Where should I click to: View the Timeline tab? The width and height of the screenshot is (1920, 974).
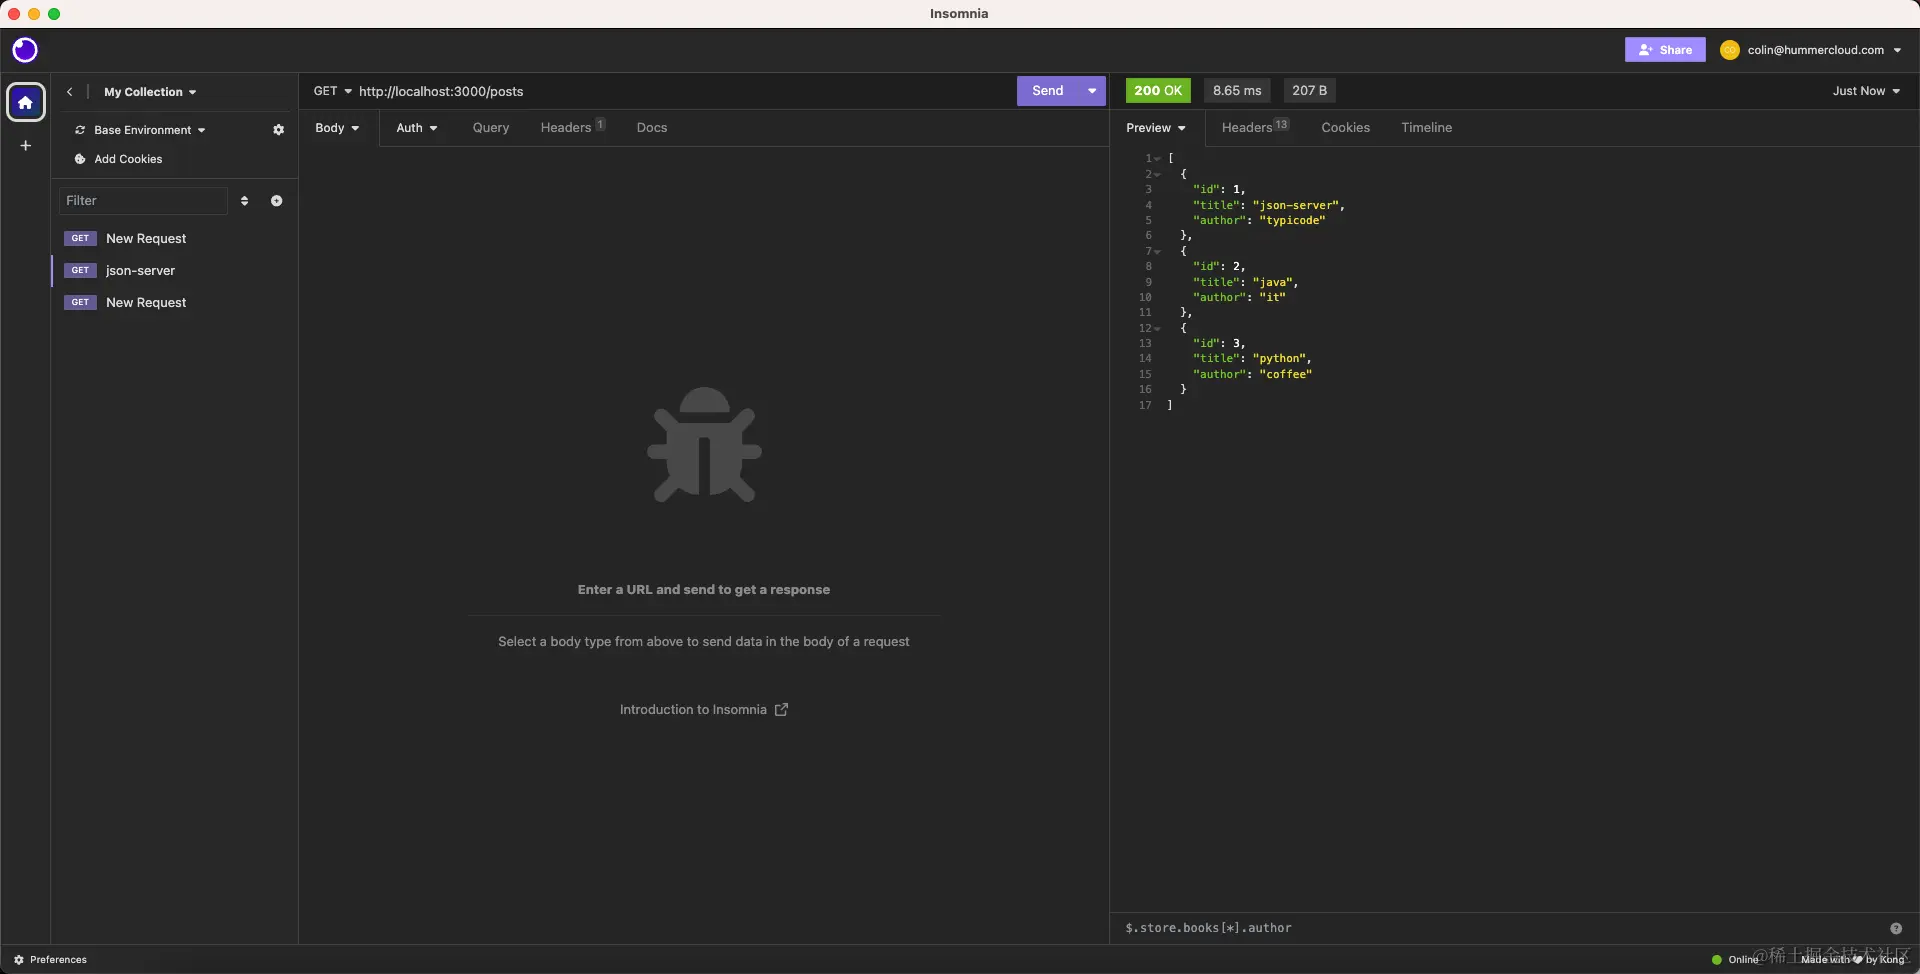(x=1427, y=128)
